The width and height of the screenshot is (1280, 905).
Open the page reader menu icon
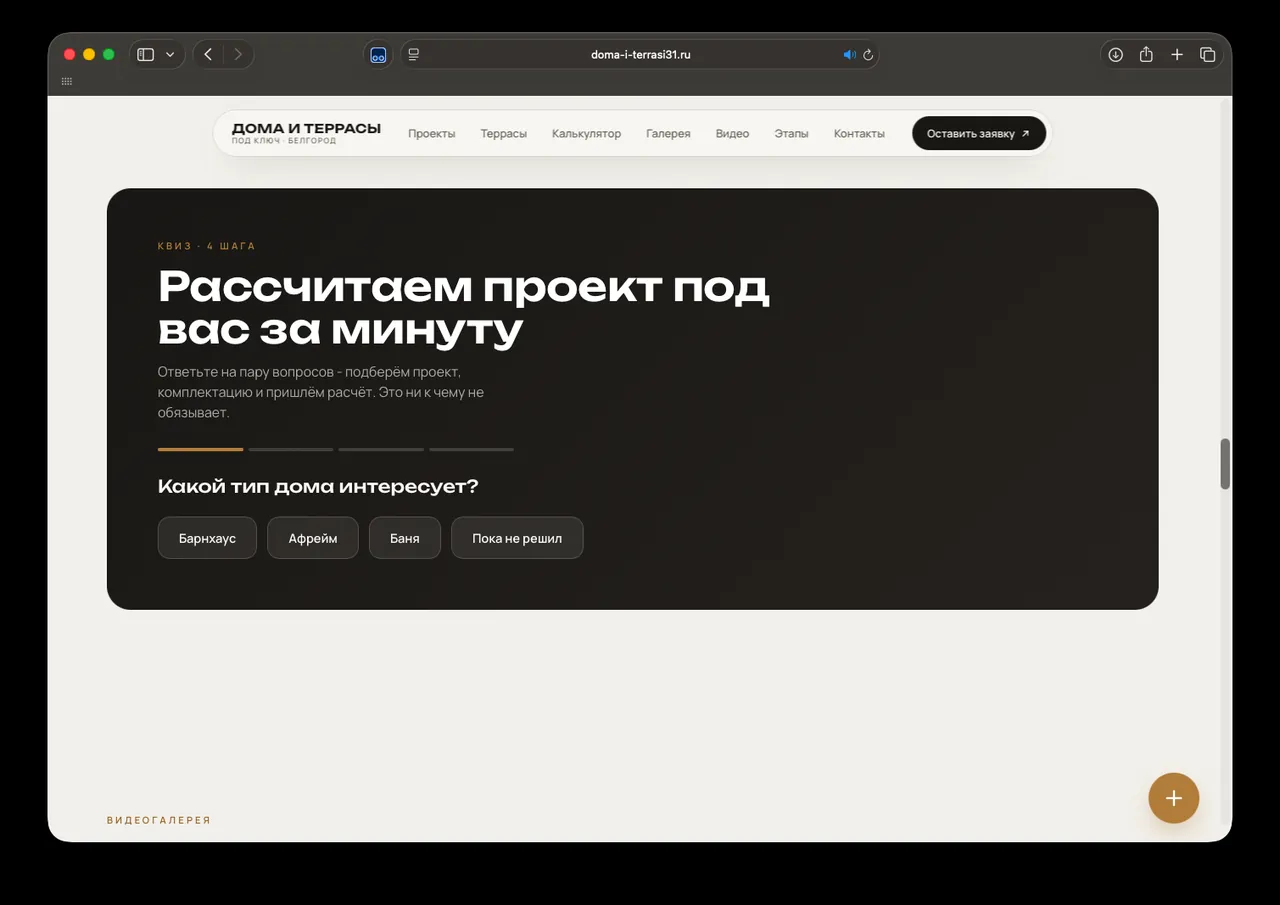[414, 55]
